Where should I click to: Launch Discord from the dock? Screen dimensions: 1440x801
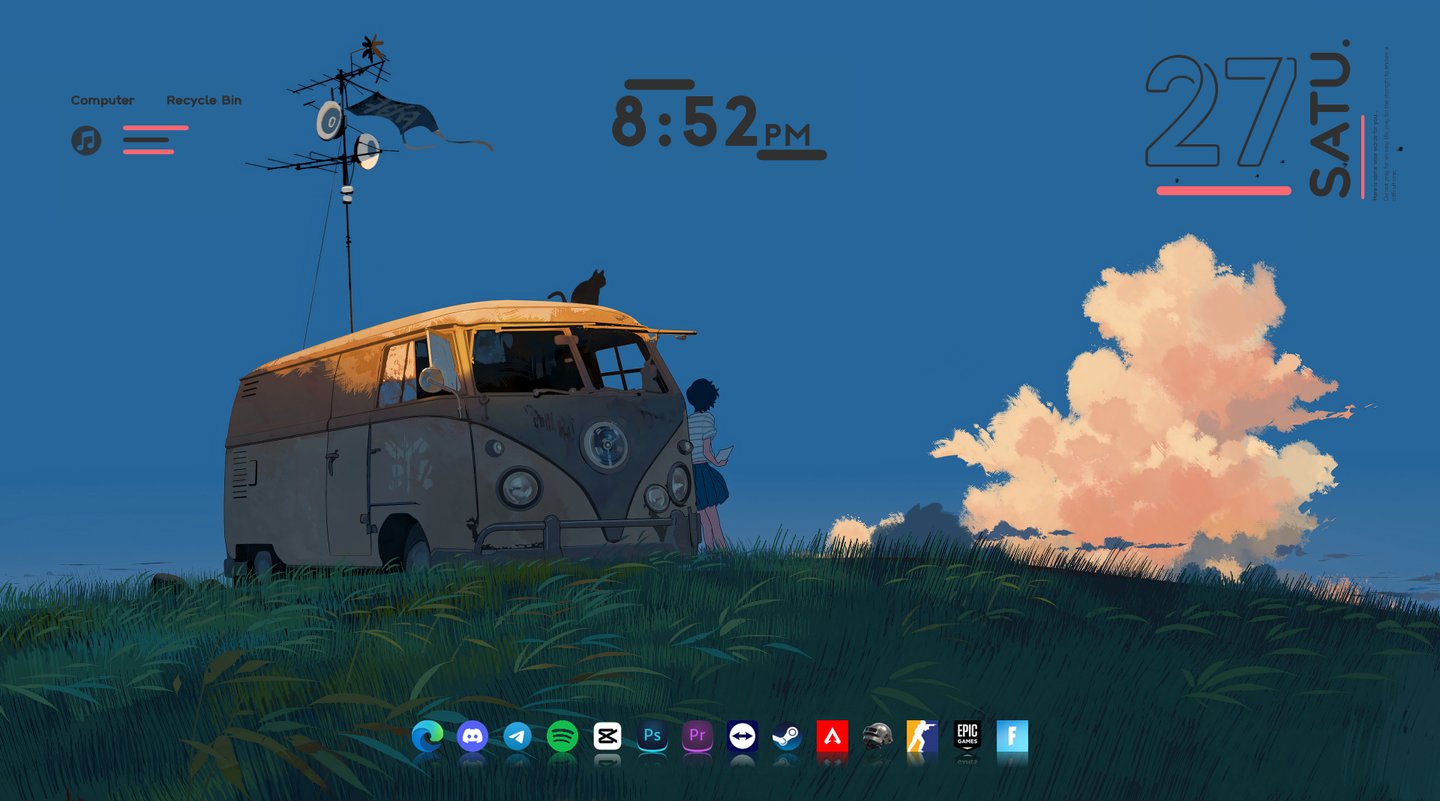tap(472, 737)
